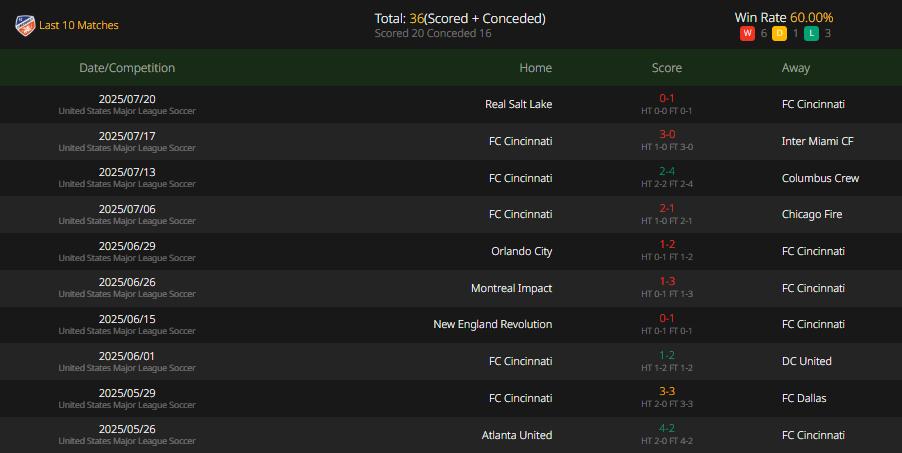
Task: Click the 1-2 score against DC United
Action: click(667, 355)
